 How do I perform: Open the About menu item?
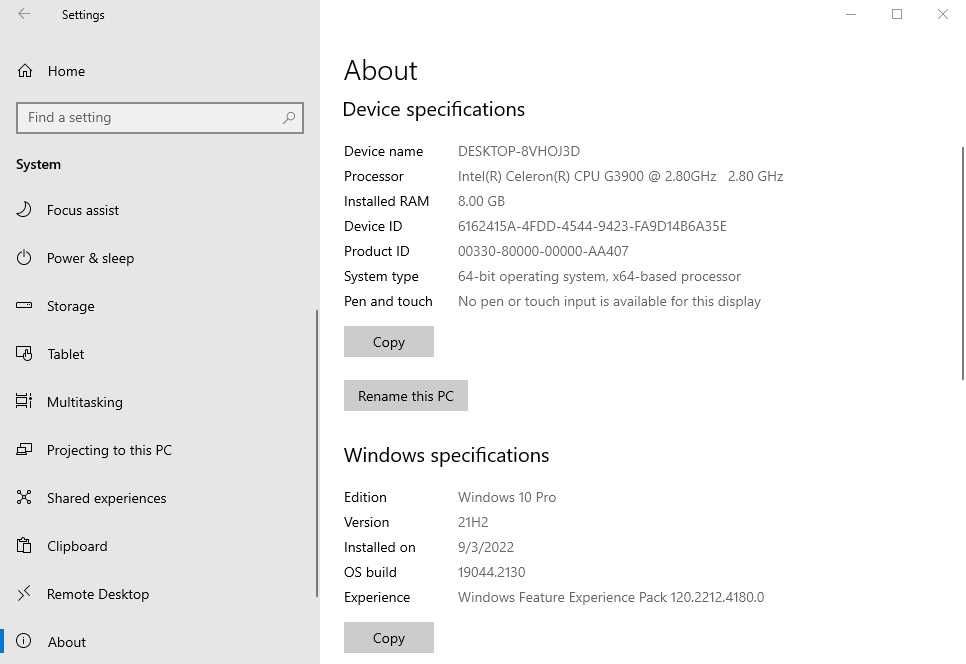point(66,642)
